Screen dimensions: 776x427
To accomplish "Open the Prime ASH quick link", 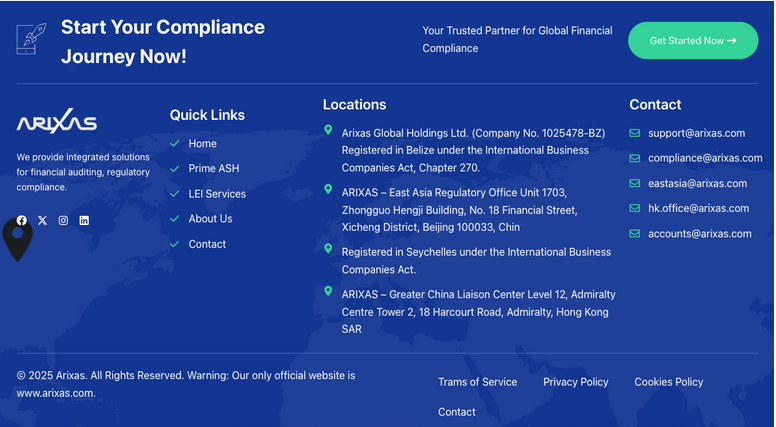I will 214,168.
